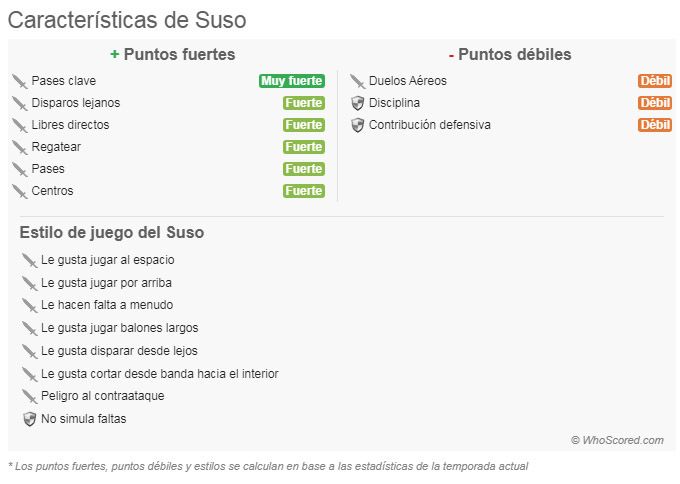Viewport: 680px width, 484px height.
Task: Click the Estilo de juego del Suso heading
Action: (x=112, y=232)
